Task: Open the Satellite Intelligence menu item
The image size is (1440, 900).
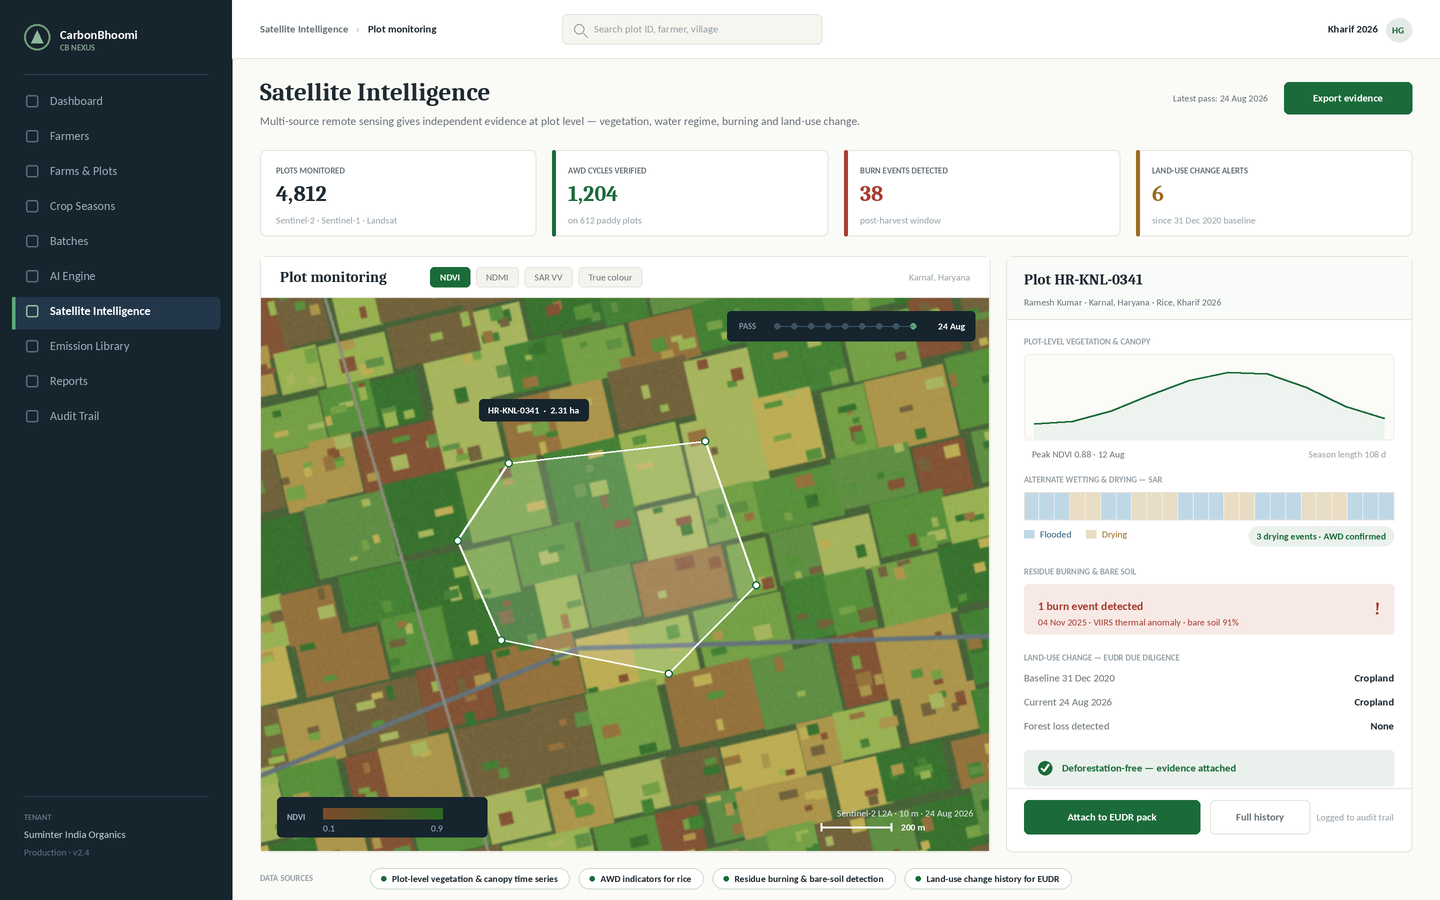Action: tap(117, 312)
